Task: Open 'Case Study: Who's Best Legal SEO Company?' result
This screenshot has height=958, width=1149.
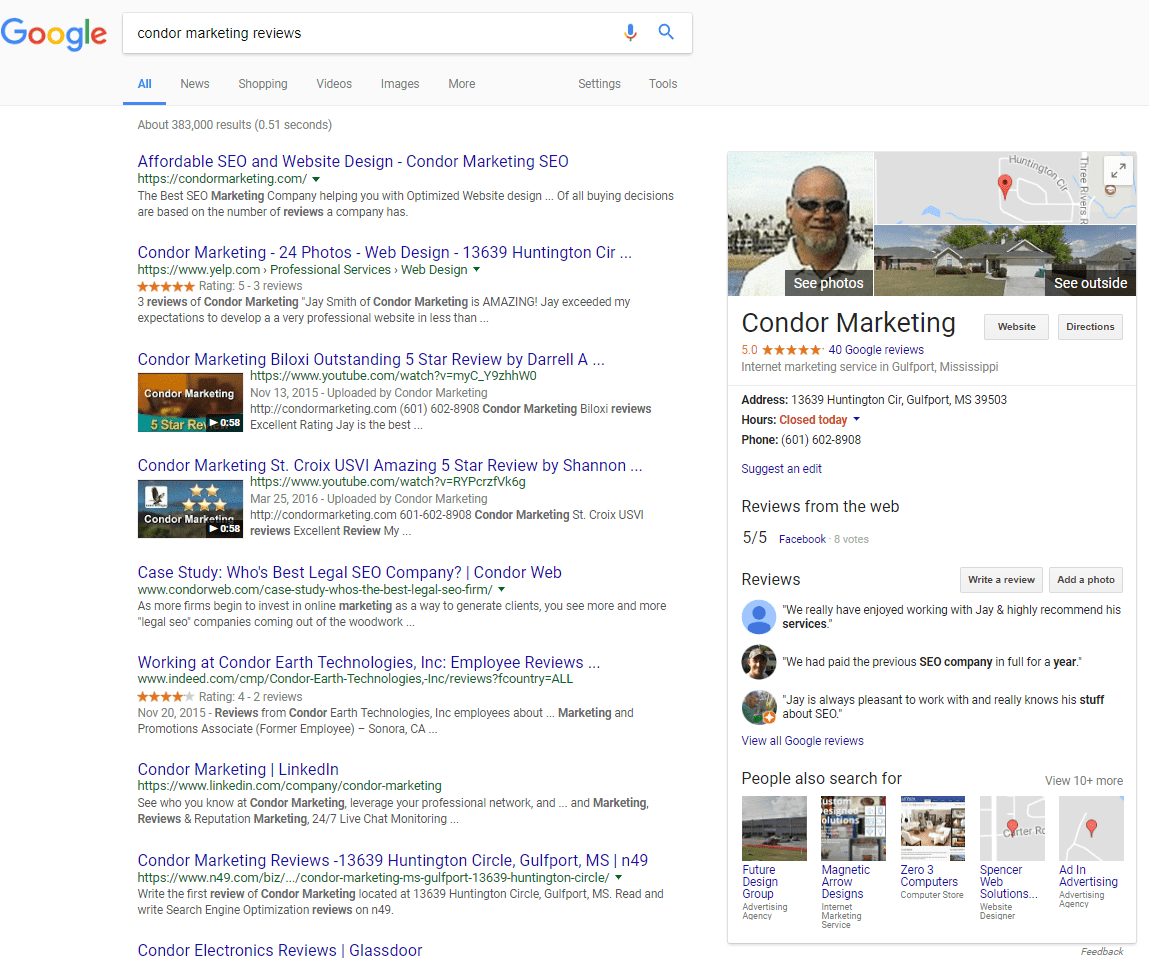Action: click(350, 572)
